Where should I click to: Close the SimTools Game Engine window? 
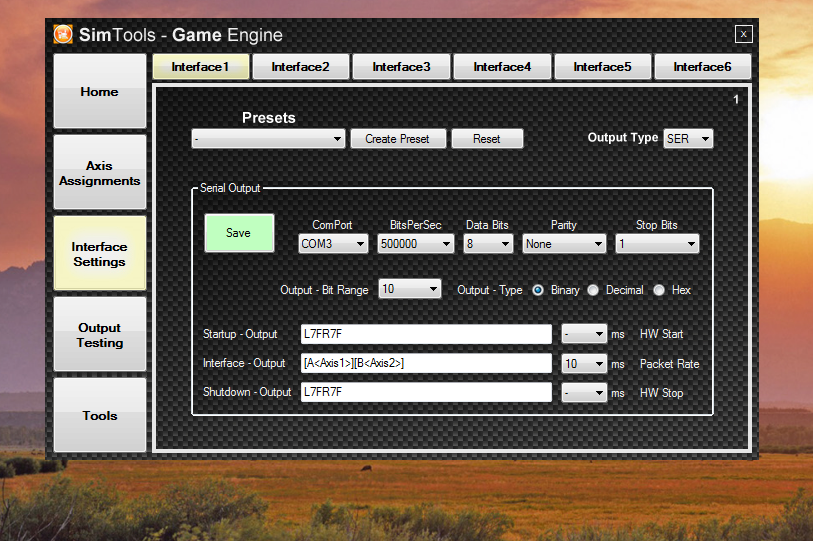744,34
